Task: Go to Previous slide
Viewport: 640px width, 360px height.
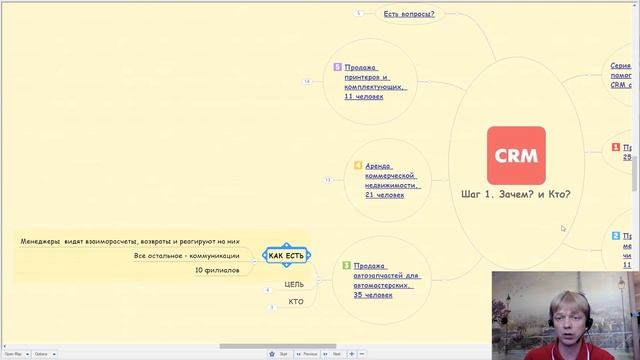Action: [x=306, y=354]
